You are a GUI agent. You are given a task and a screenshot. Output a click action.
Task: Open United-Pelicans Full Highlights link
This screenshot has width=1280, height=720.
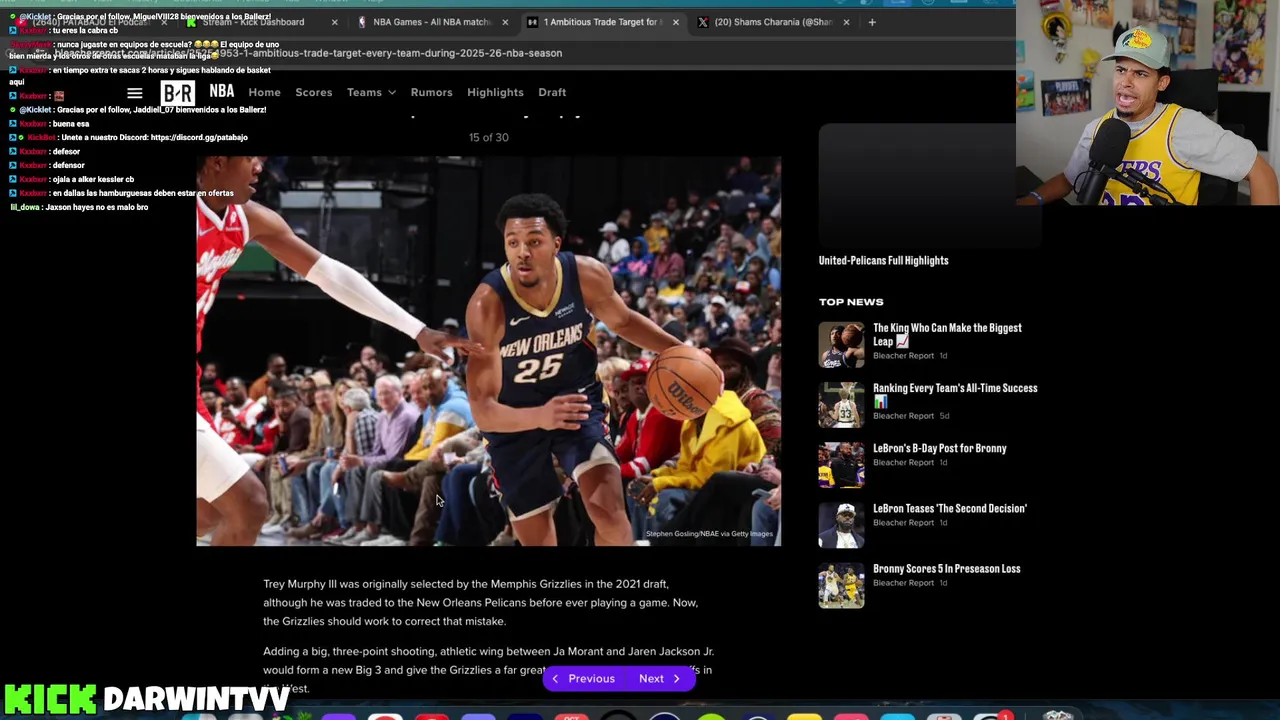pos(883,261)
